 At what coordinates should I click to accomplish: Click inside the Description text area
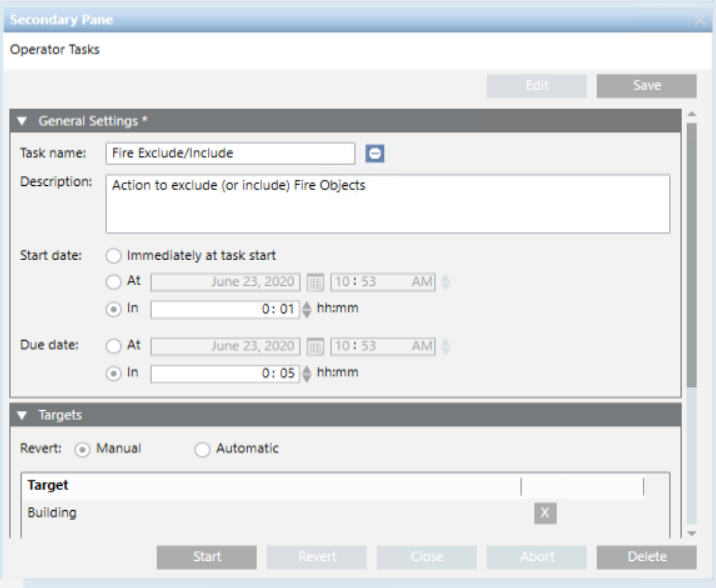[x=387, y=204]
